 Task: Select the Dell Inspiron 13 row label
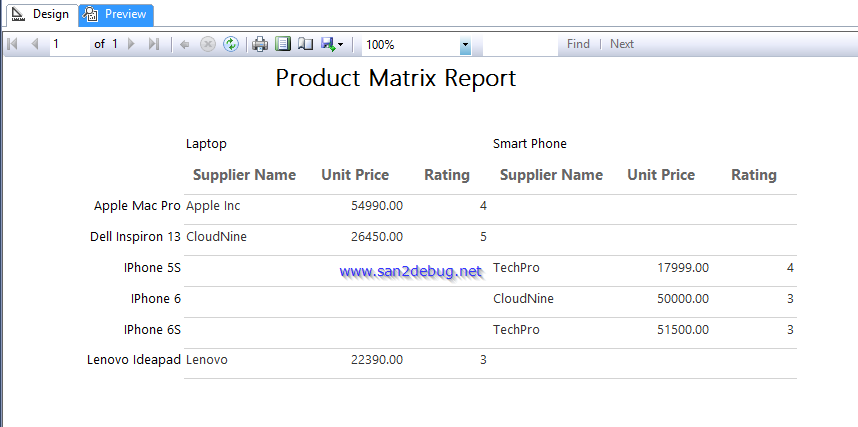pos(135,236)
